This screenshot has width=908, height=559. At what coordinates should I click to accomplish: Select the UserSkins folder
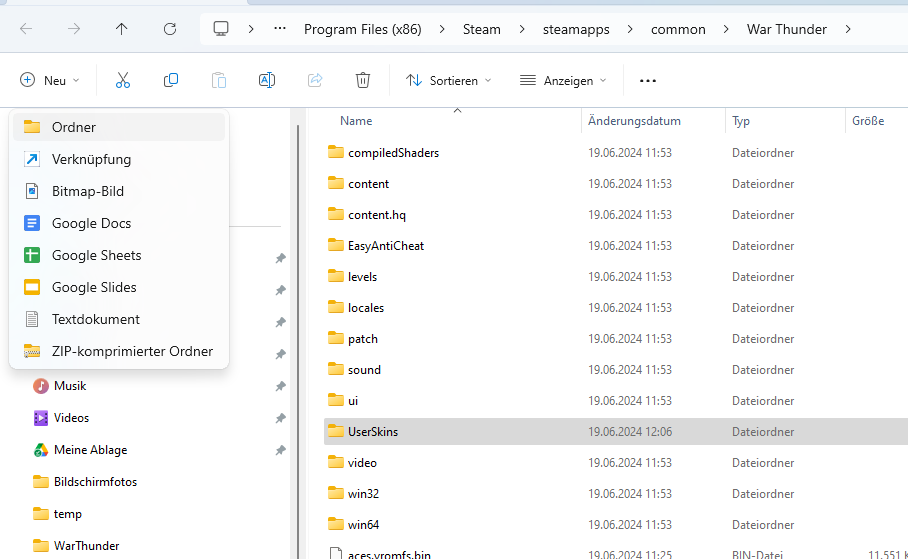click(373, 432)
